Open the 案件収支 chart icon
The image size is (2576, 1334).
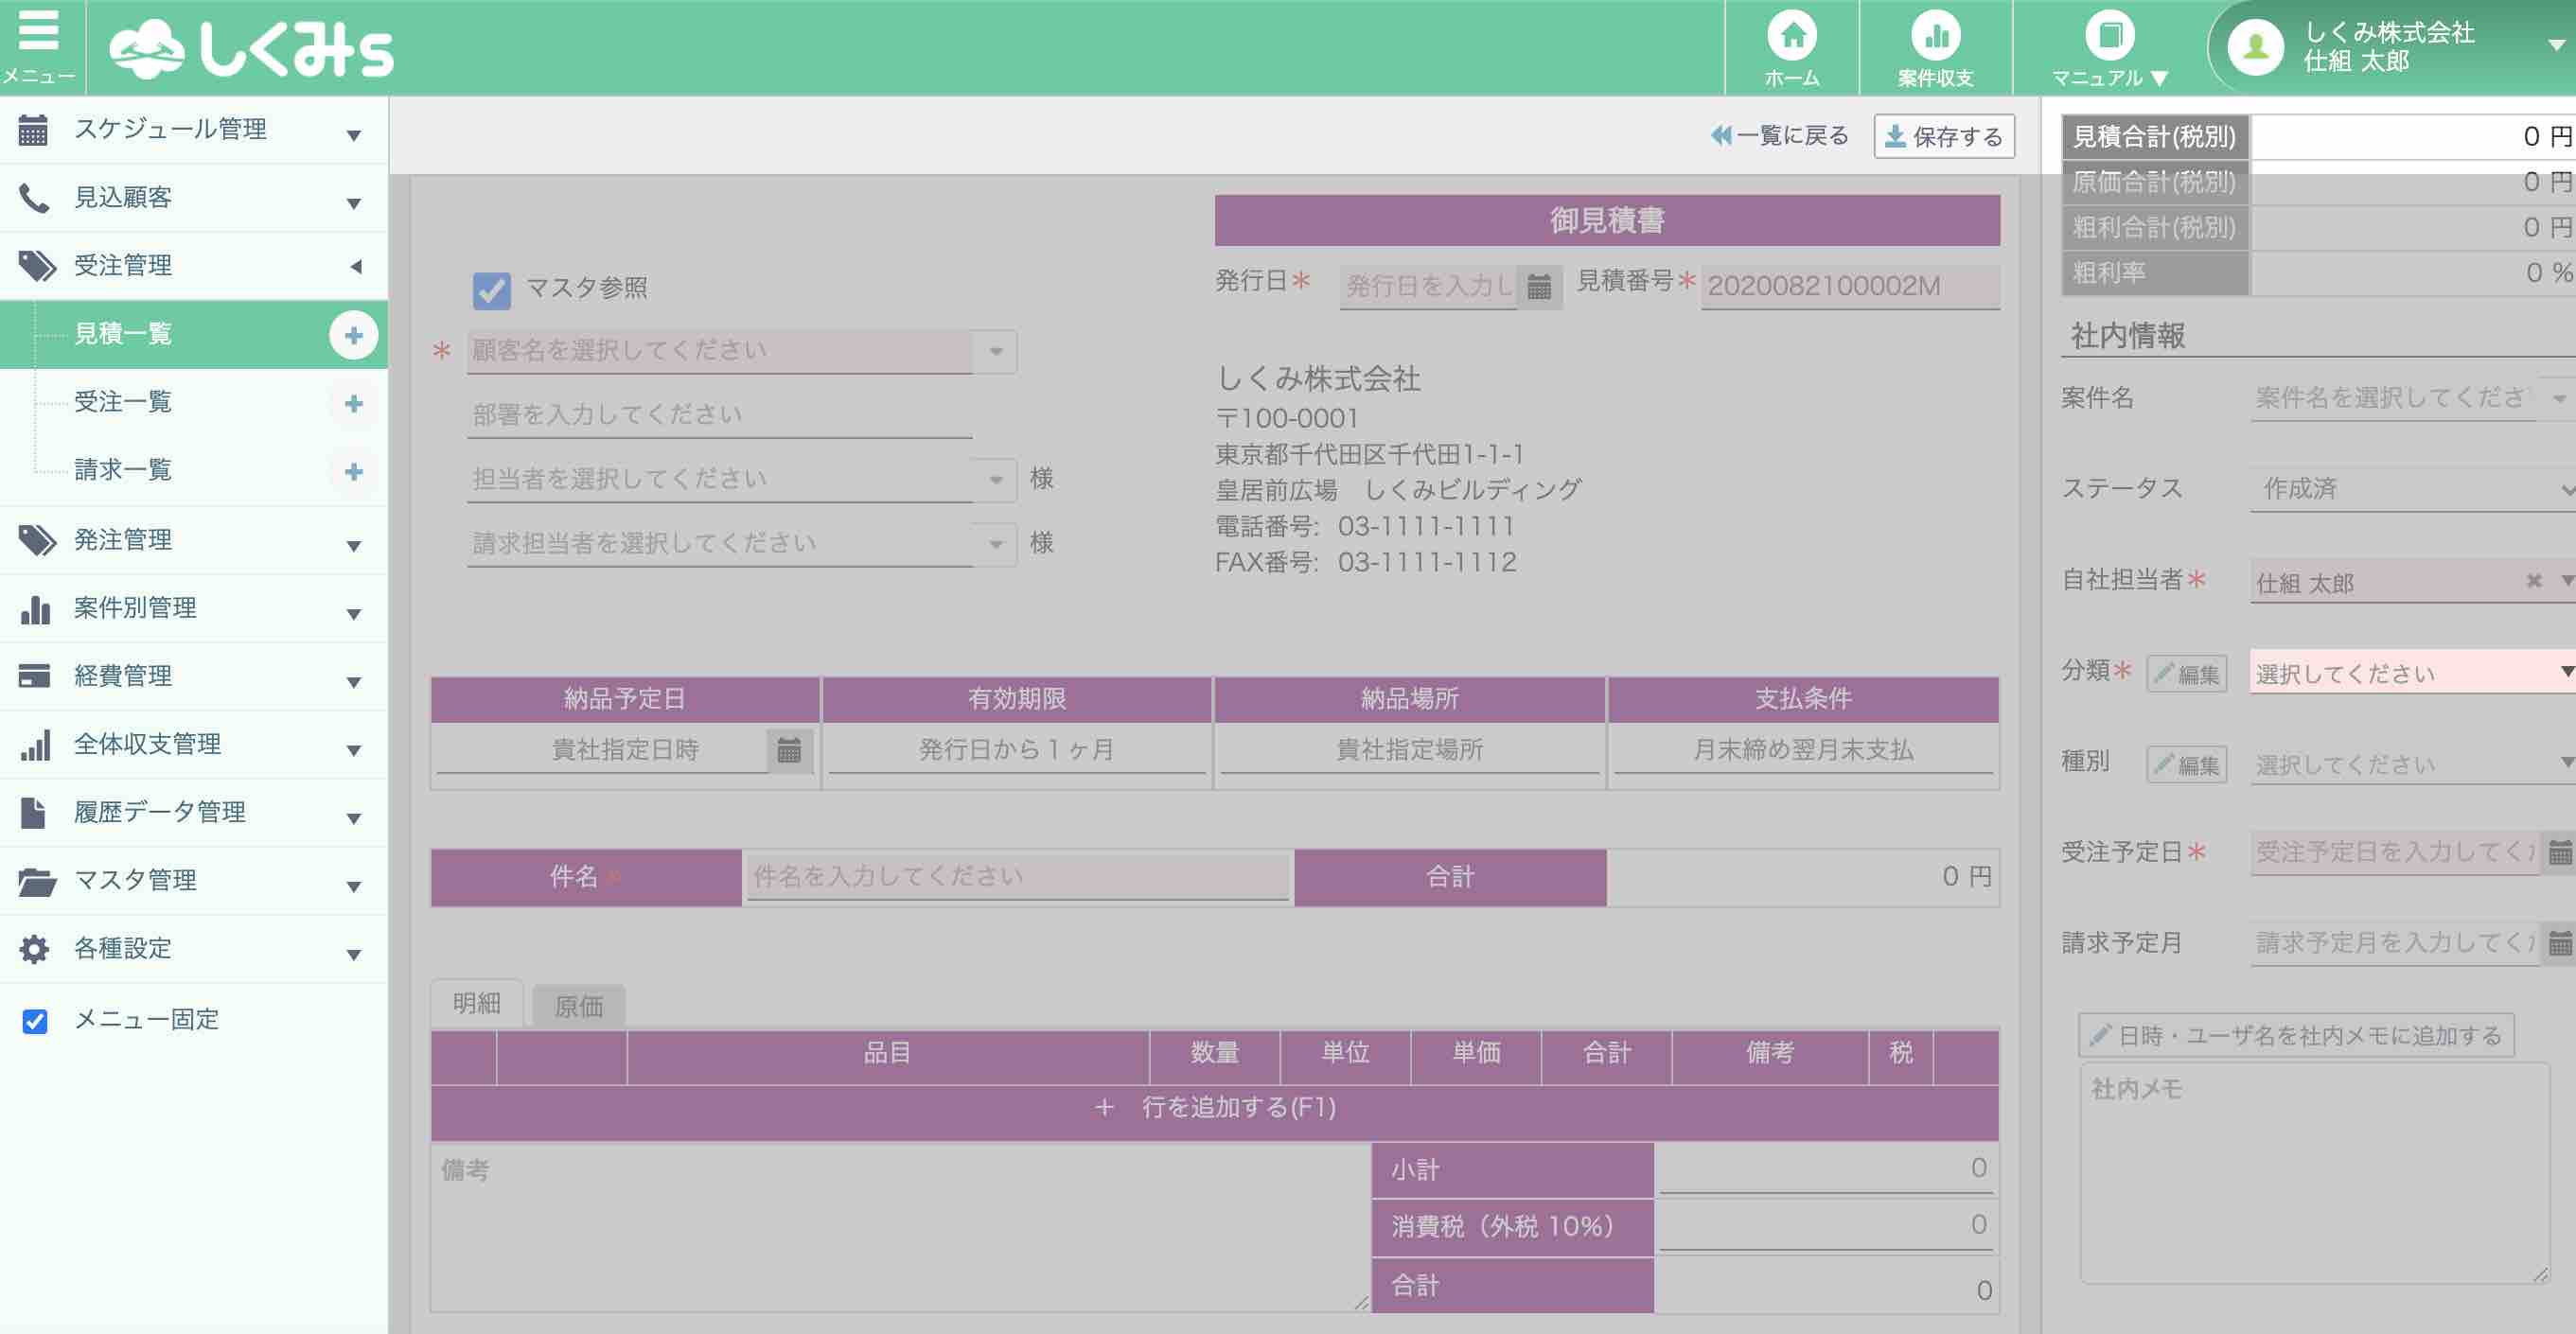coord(1935,37)
